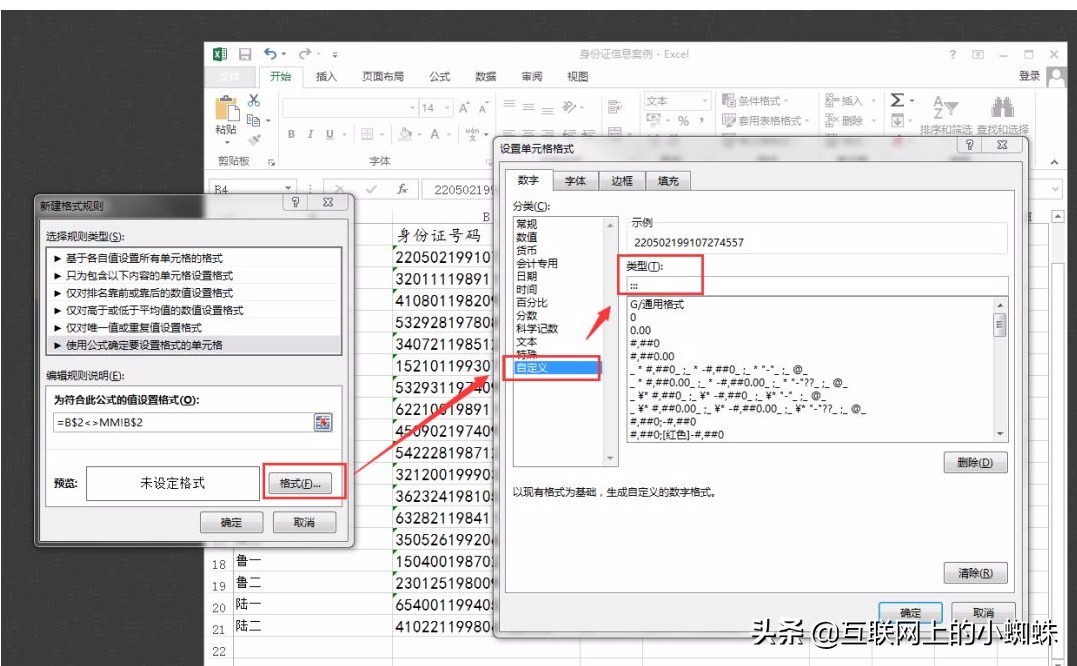Switch to the 字体 tab in dialog

point(578,181)
